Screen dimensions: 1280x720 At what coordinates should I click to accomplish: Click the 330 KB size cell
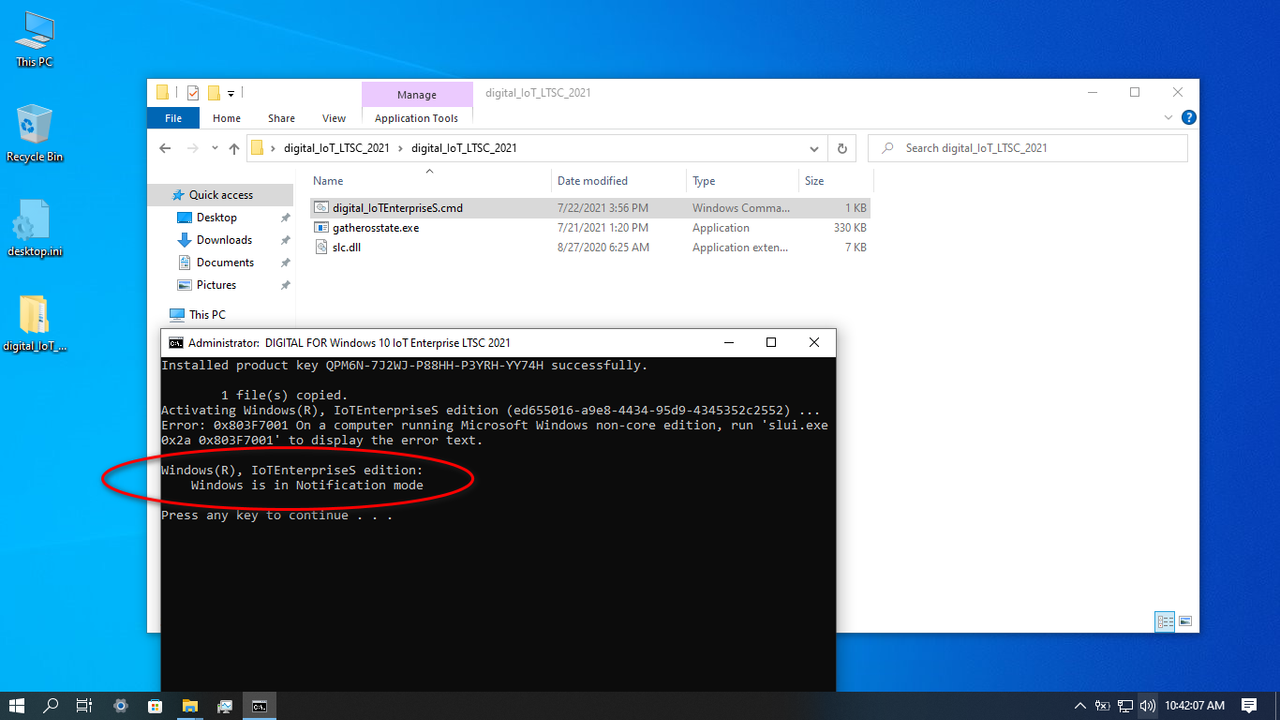point(849,227)
